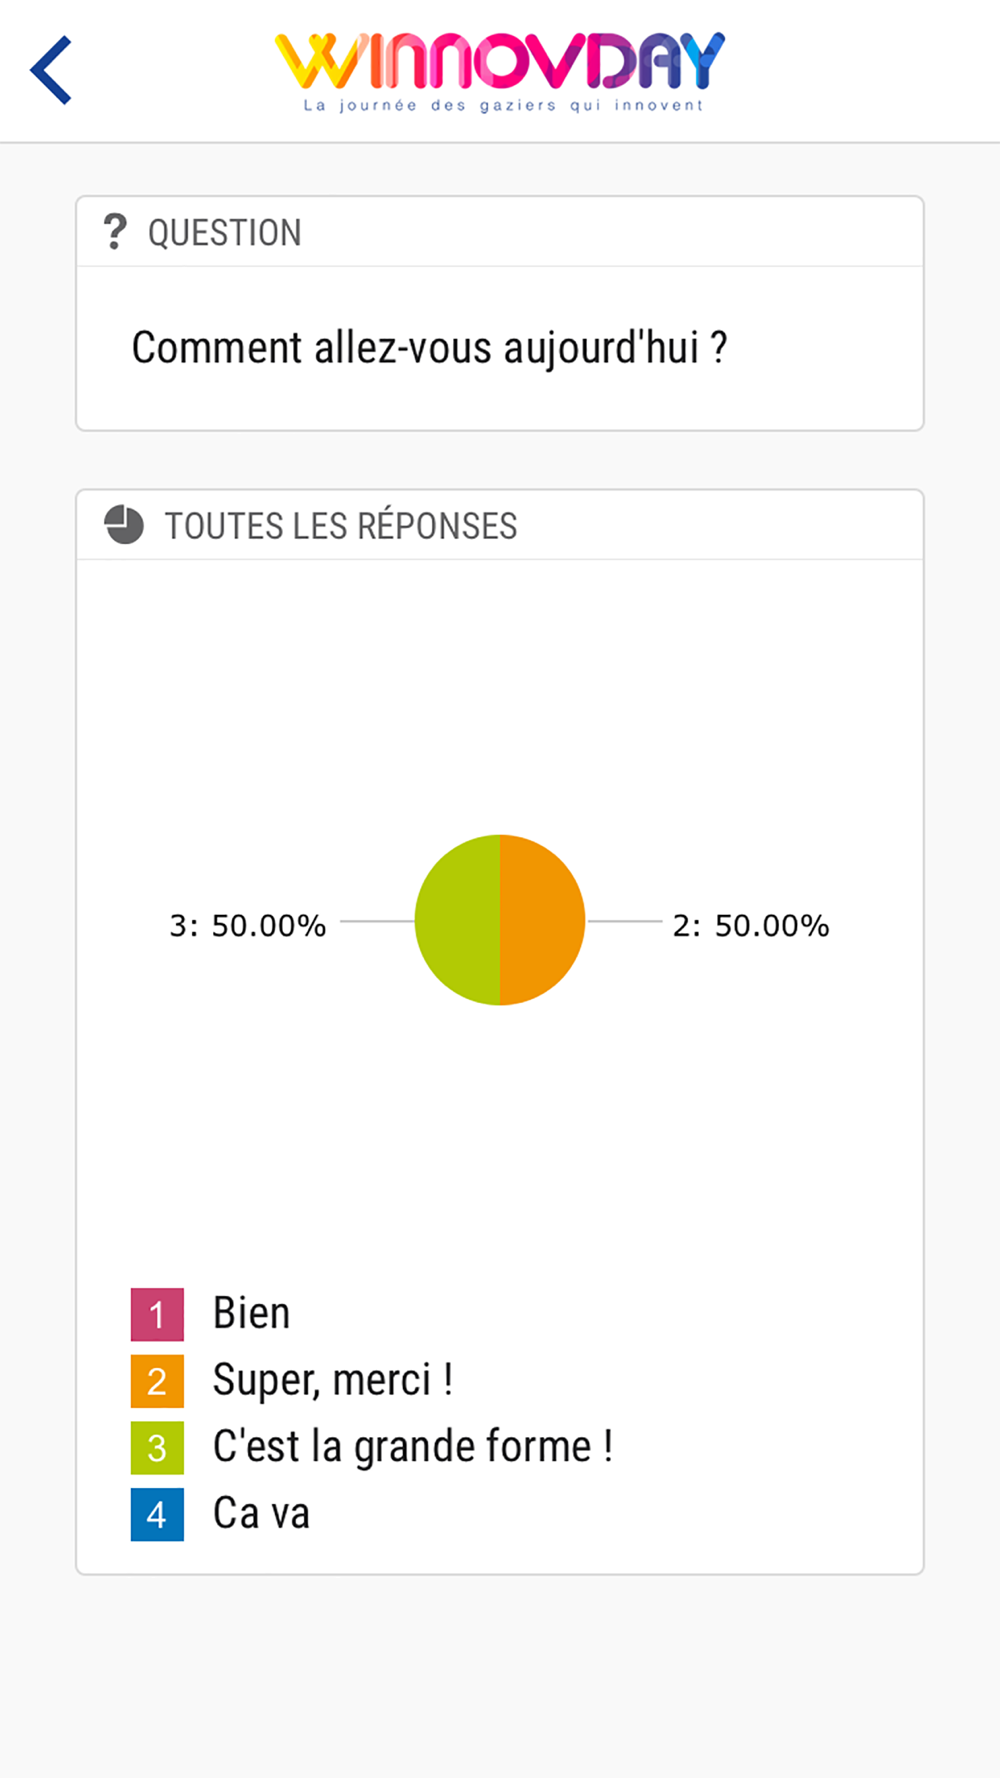Viewport: 1000px width, 1778px height.
Task: Click the '3: 50.00%' chart label
Action: 248,926
